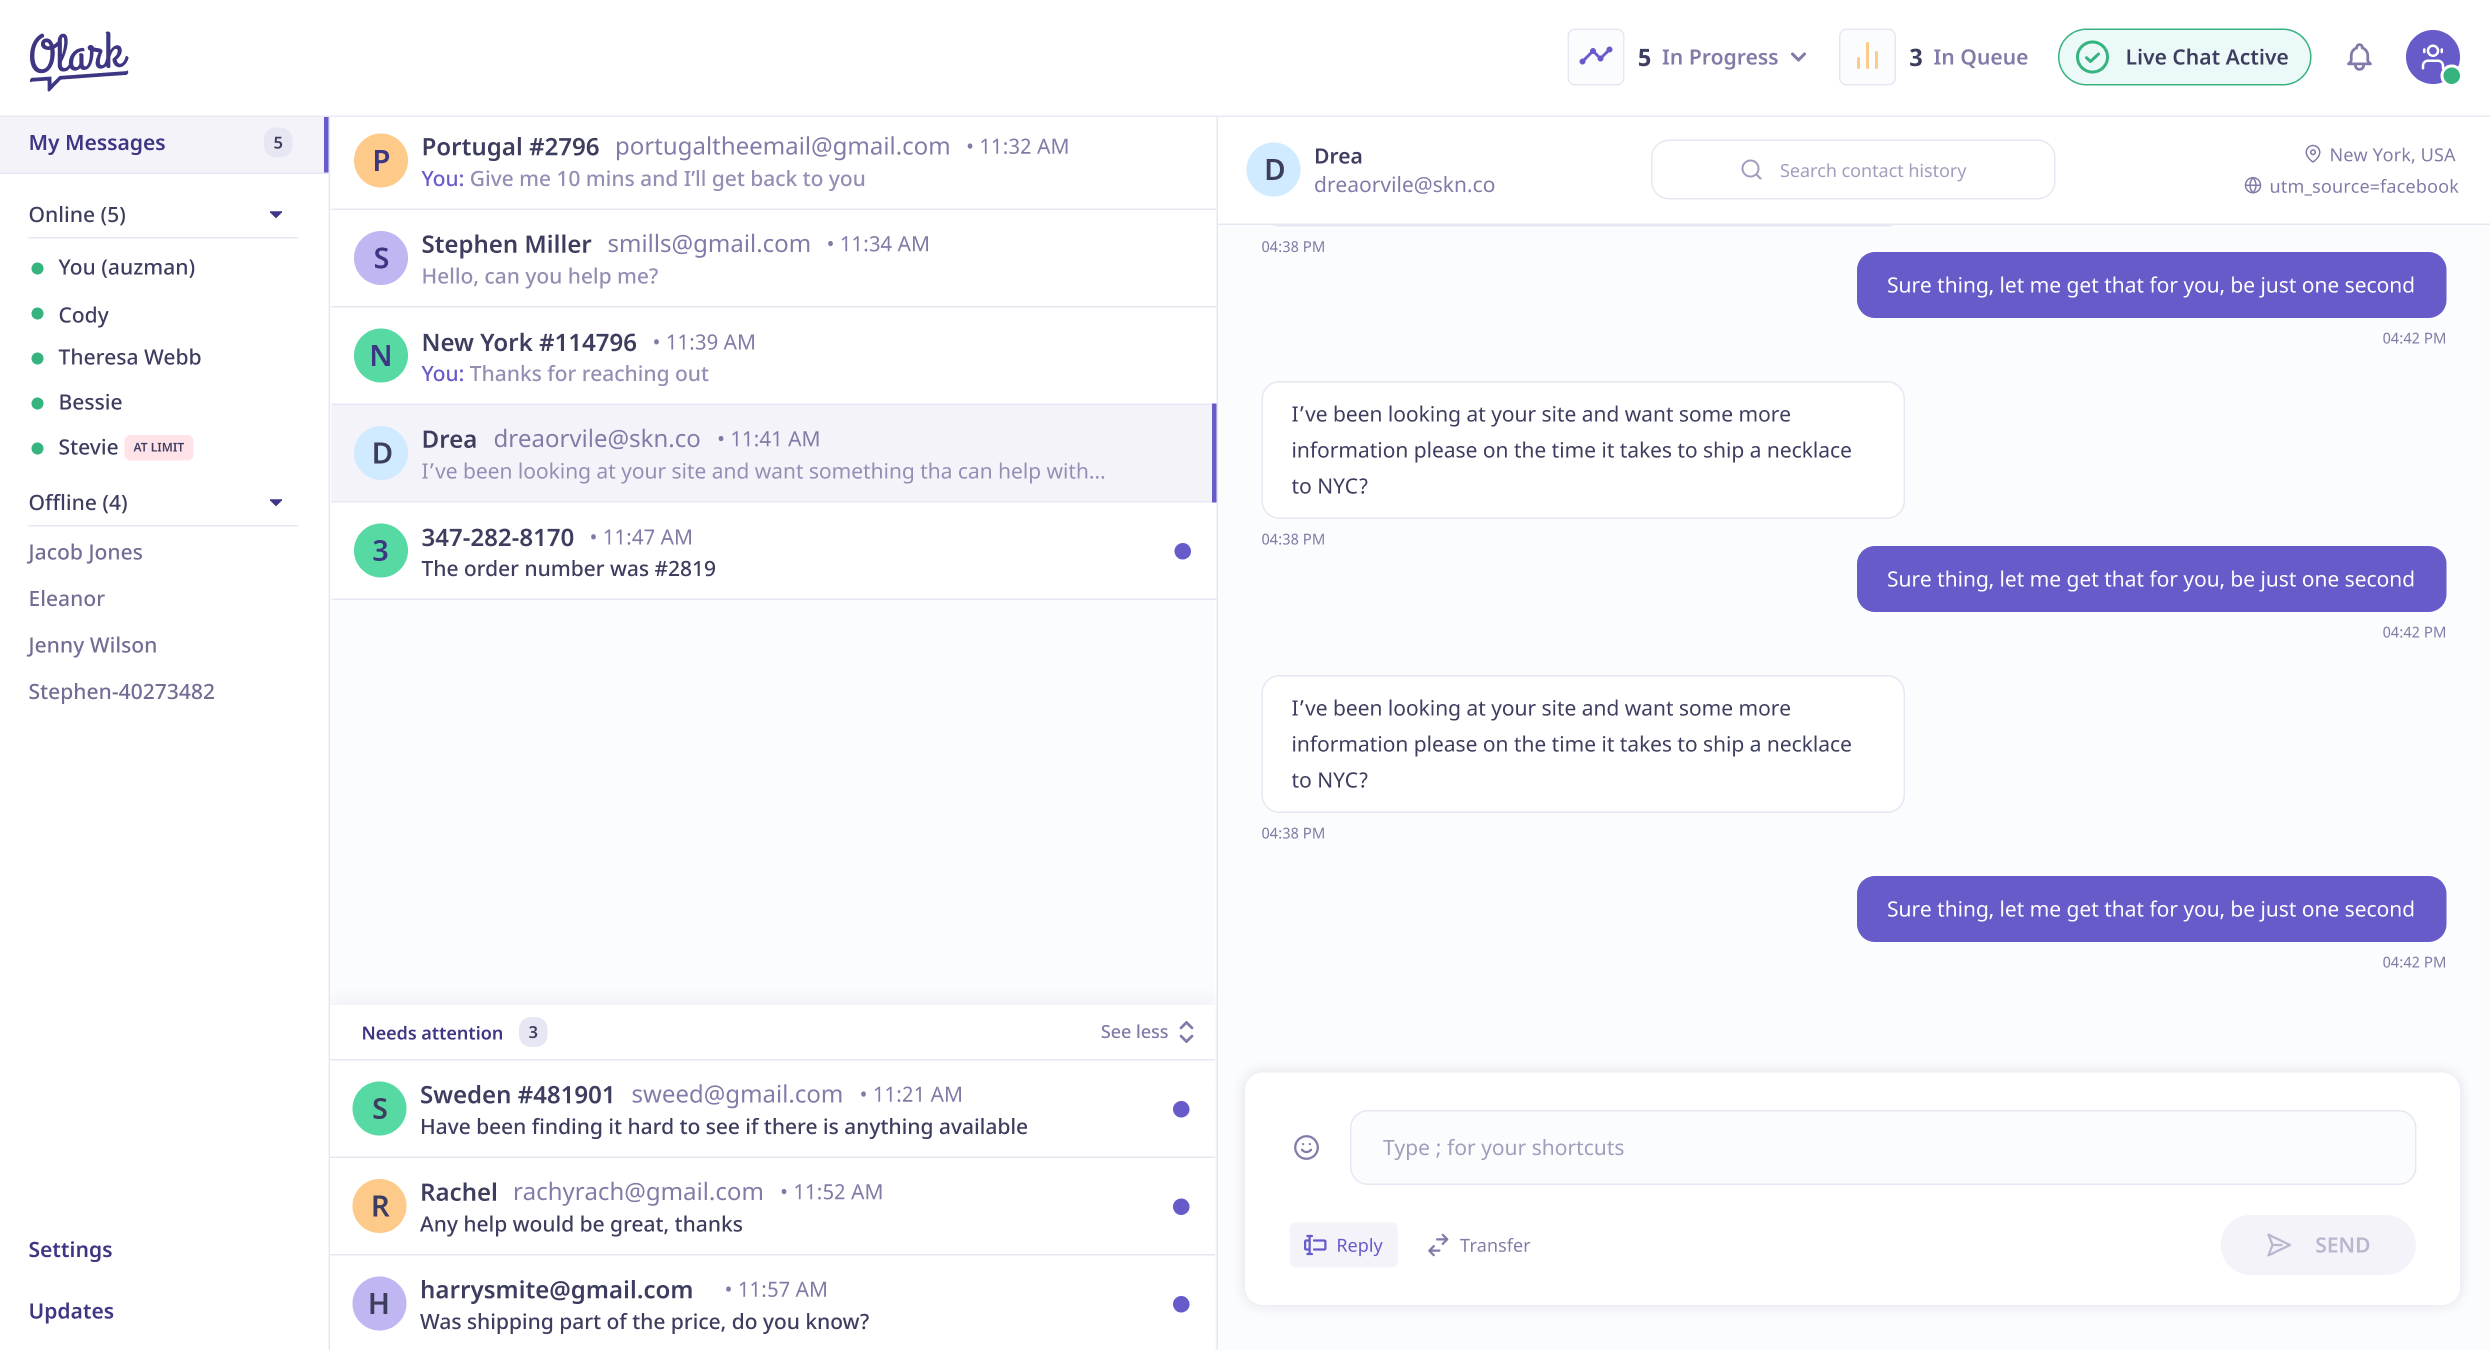Viewport: 2490px width, 1350px height.
Task: Toggle Live Chat Active status on/off
Action: coord(2184,58)
